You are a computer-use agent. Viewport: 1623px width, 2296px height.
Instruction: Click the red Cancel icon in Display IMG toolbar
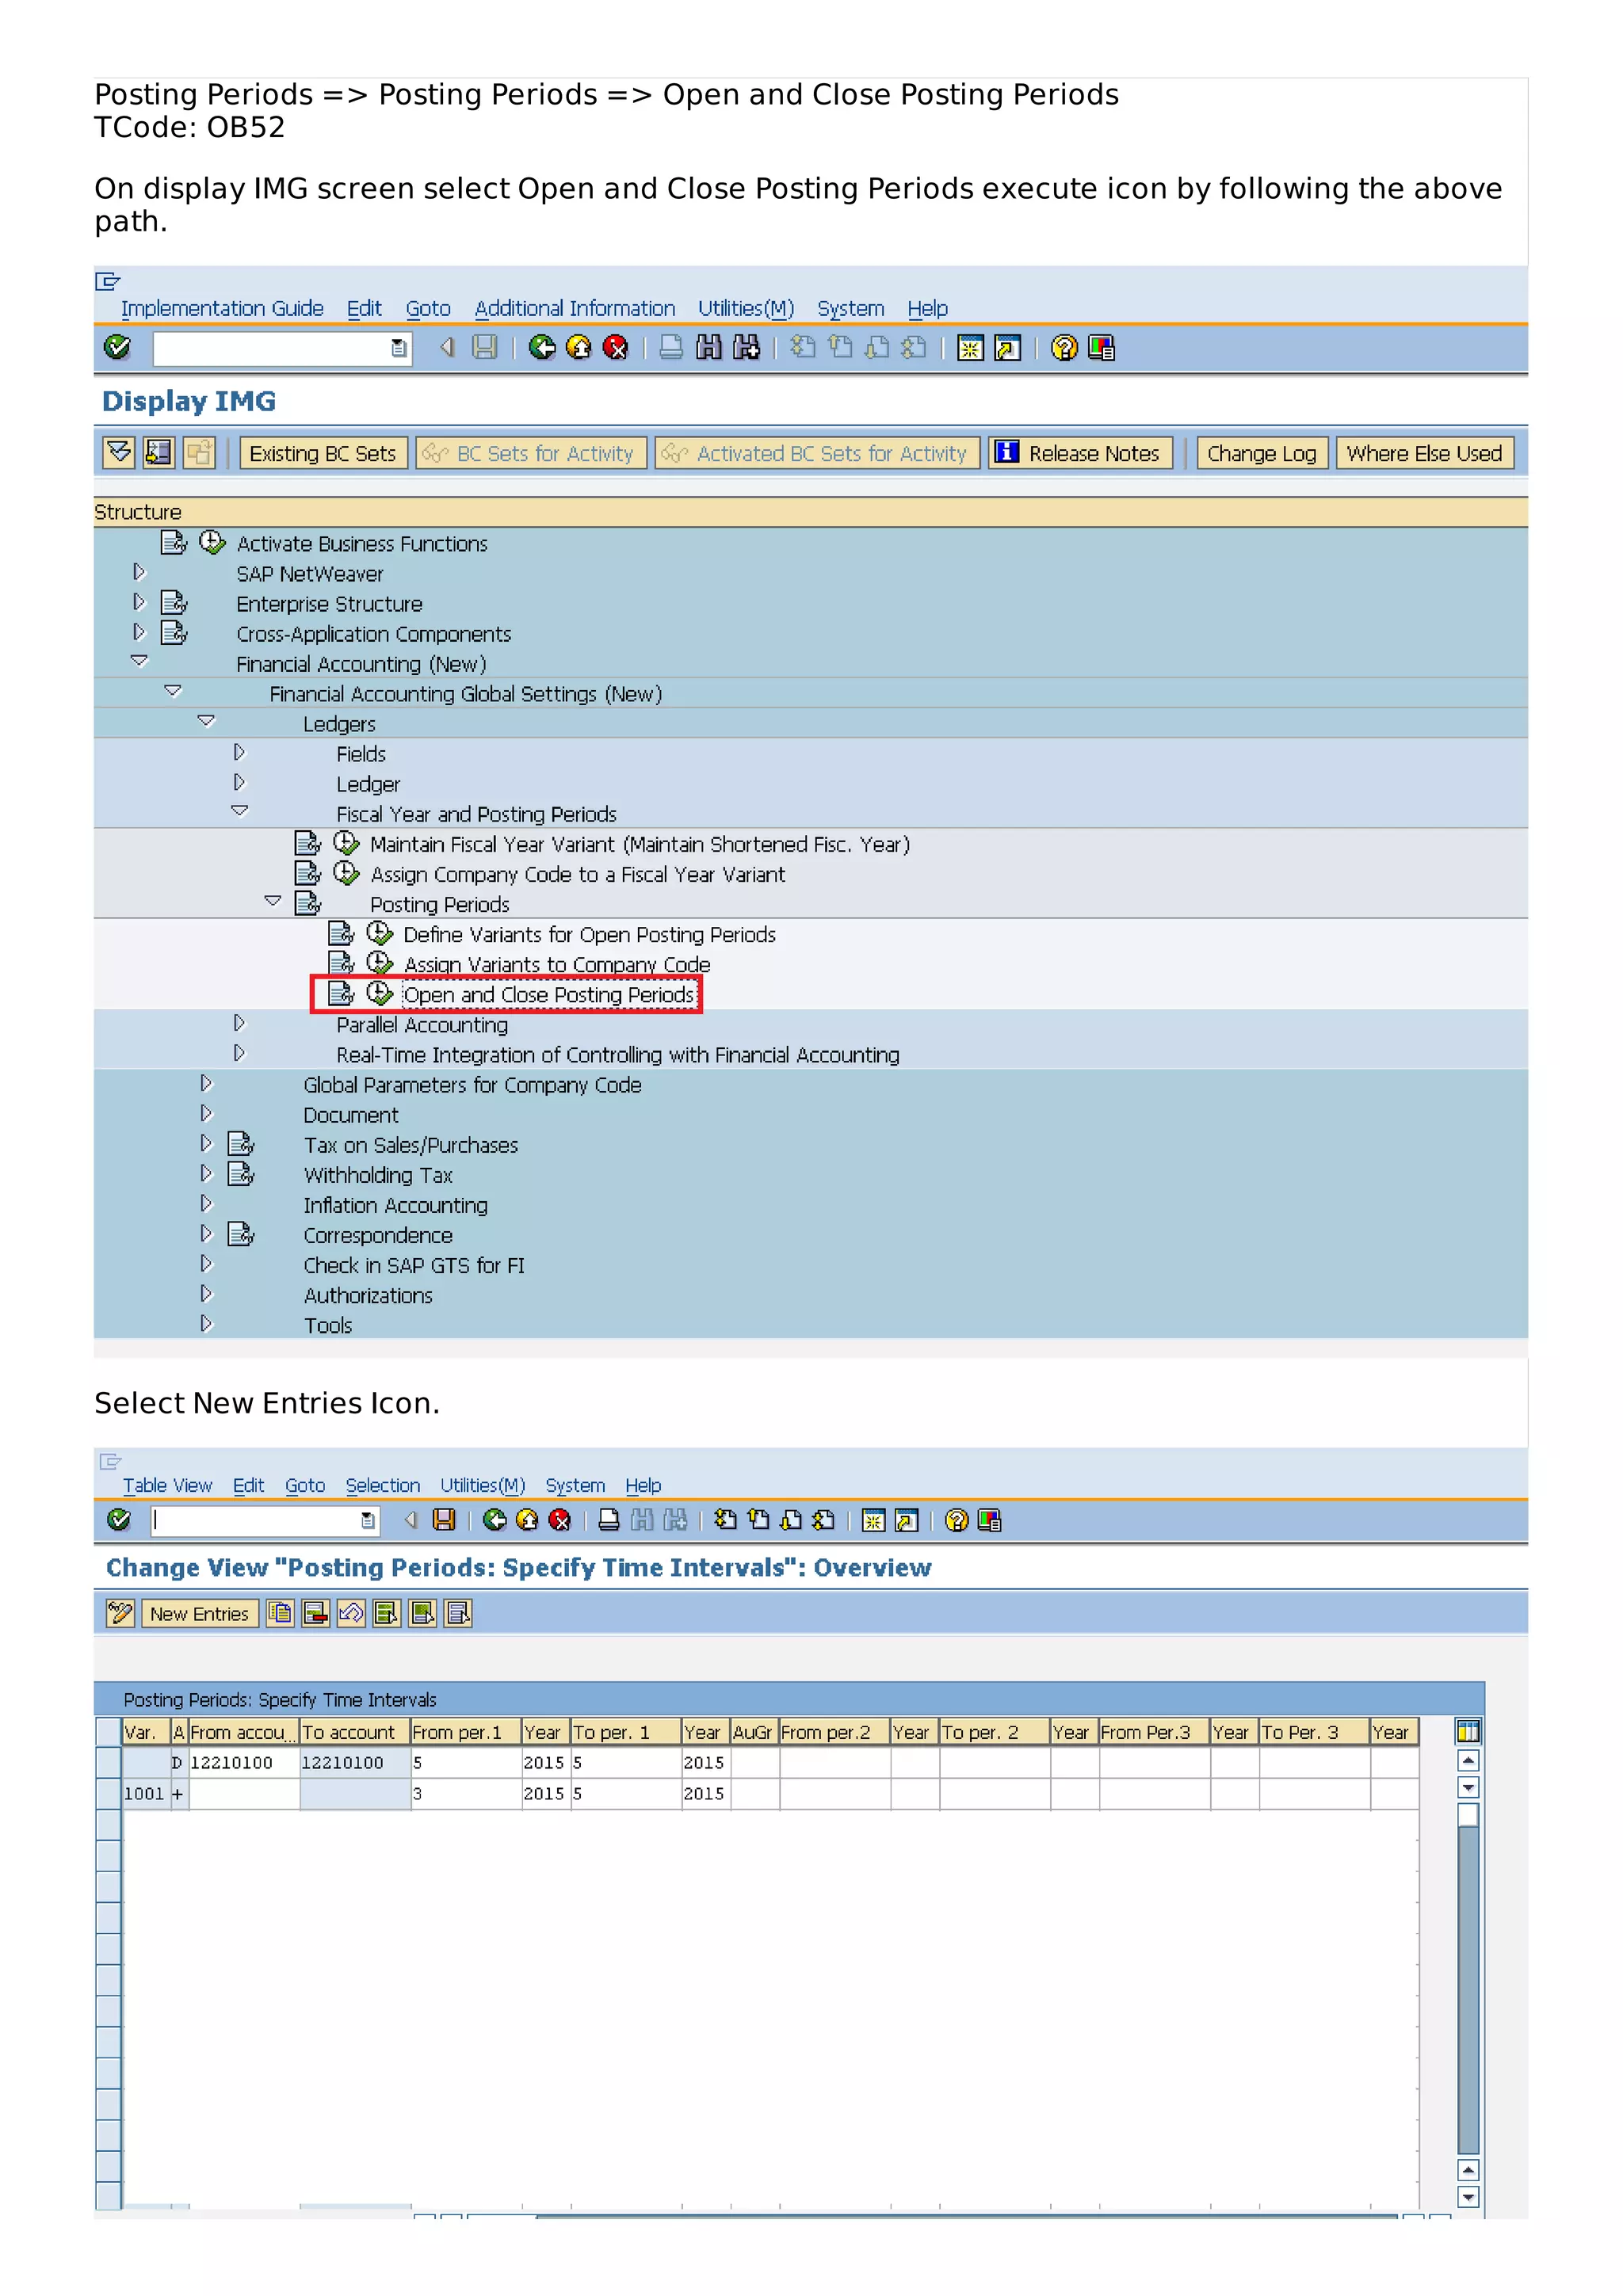coord(615,347)
